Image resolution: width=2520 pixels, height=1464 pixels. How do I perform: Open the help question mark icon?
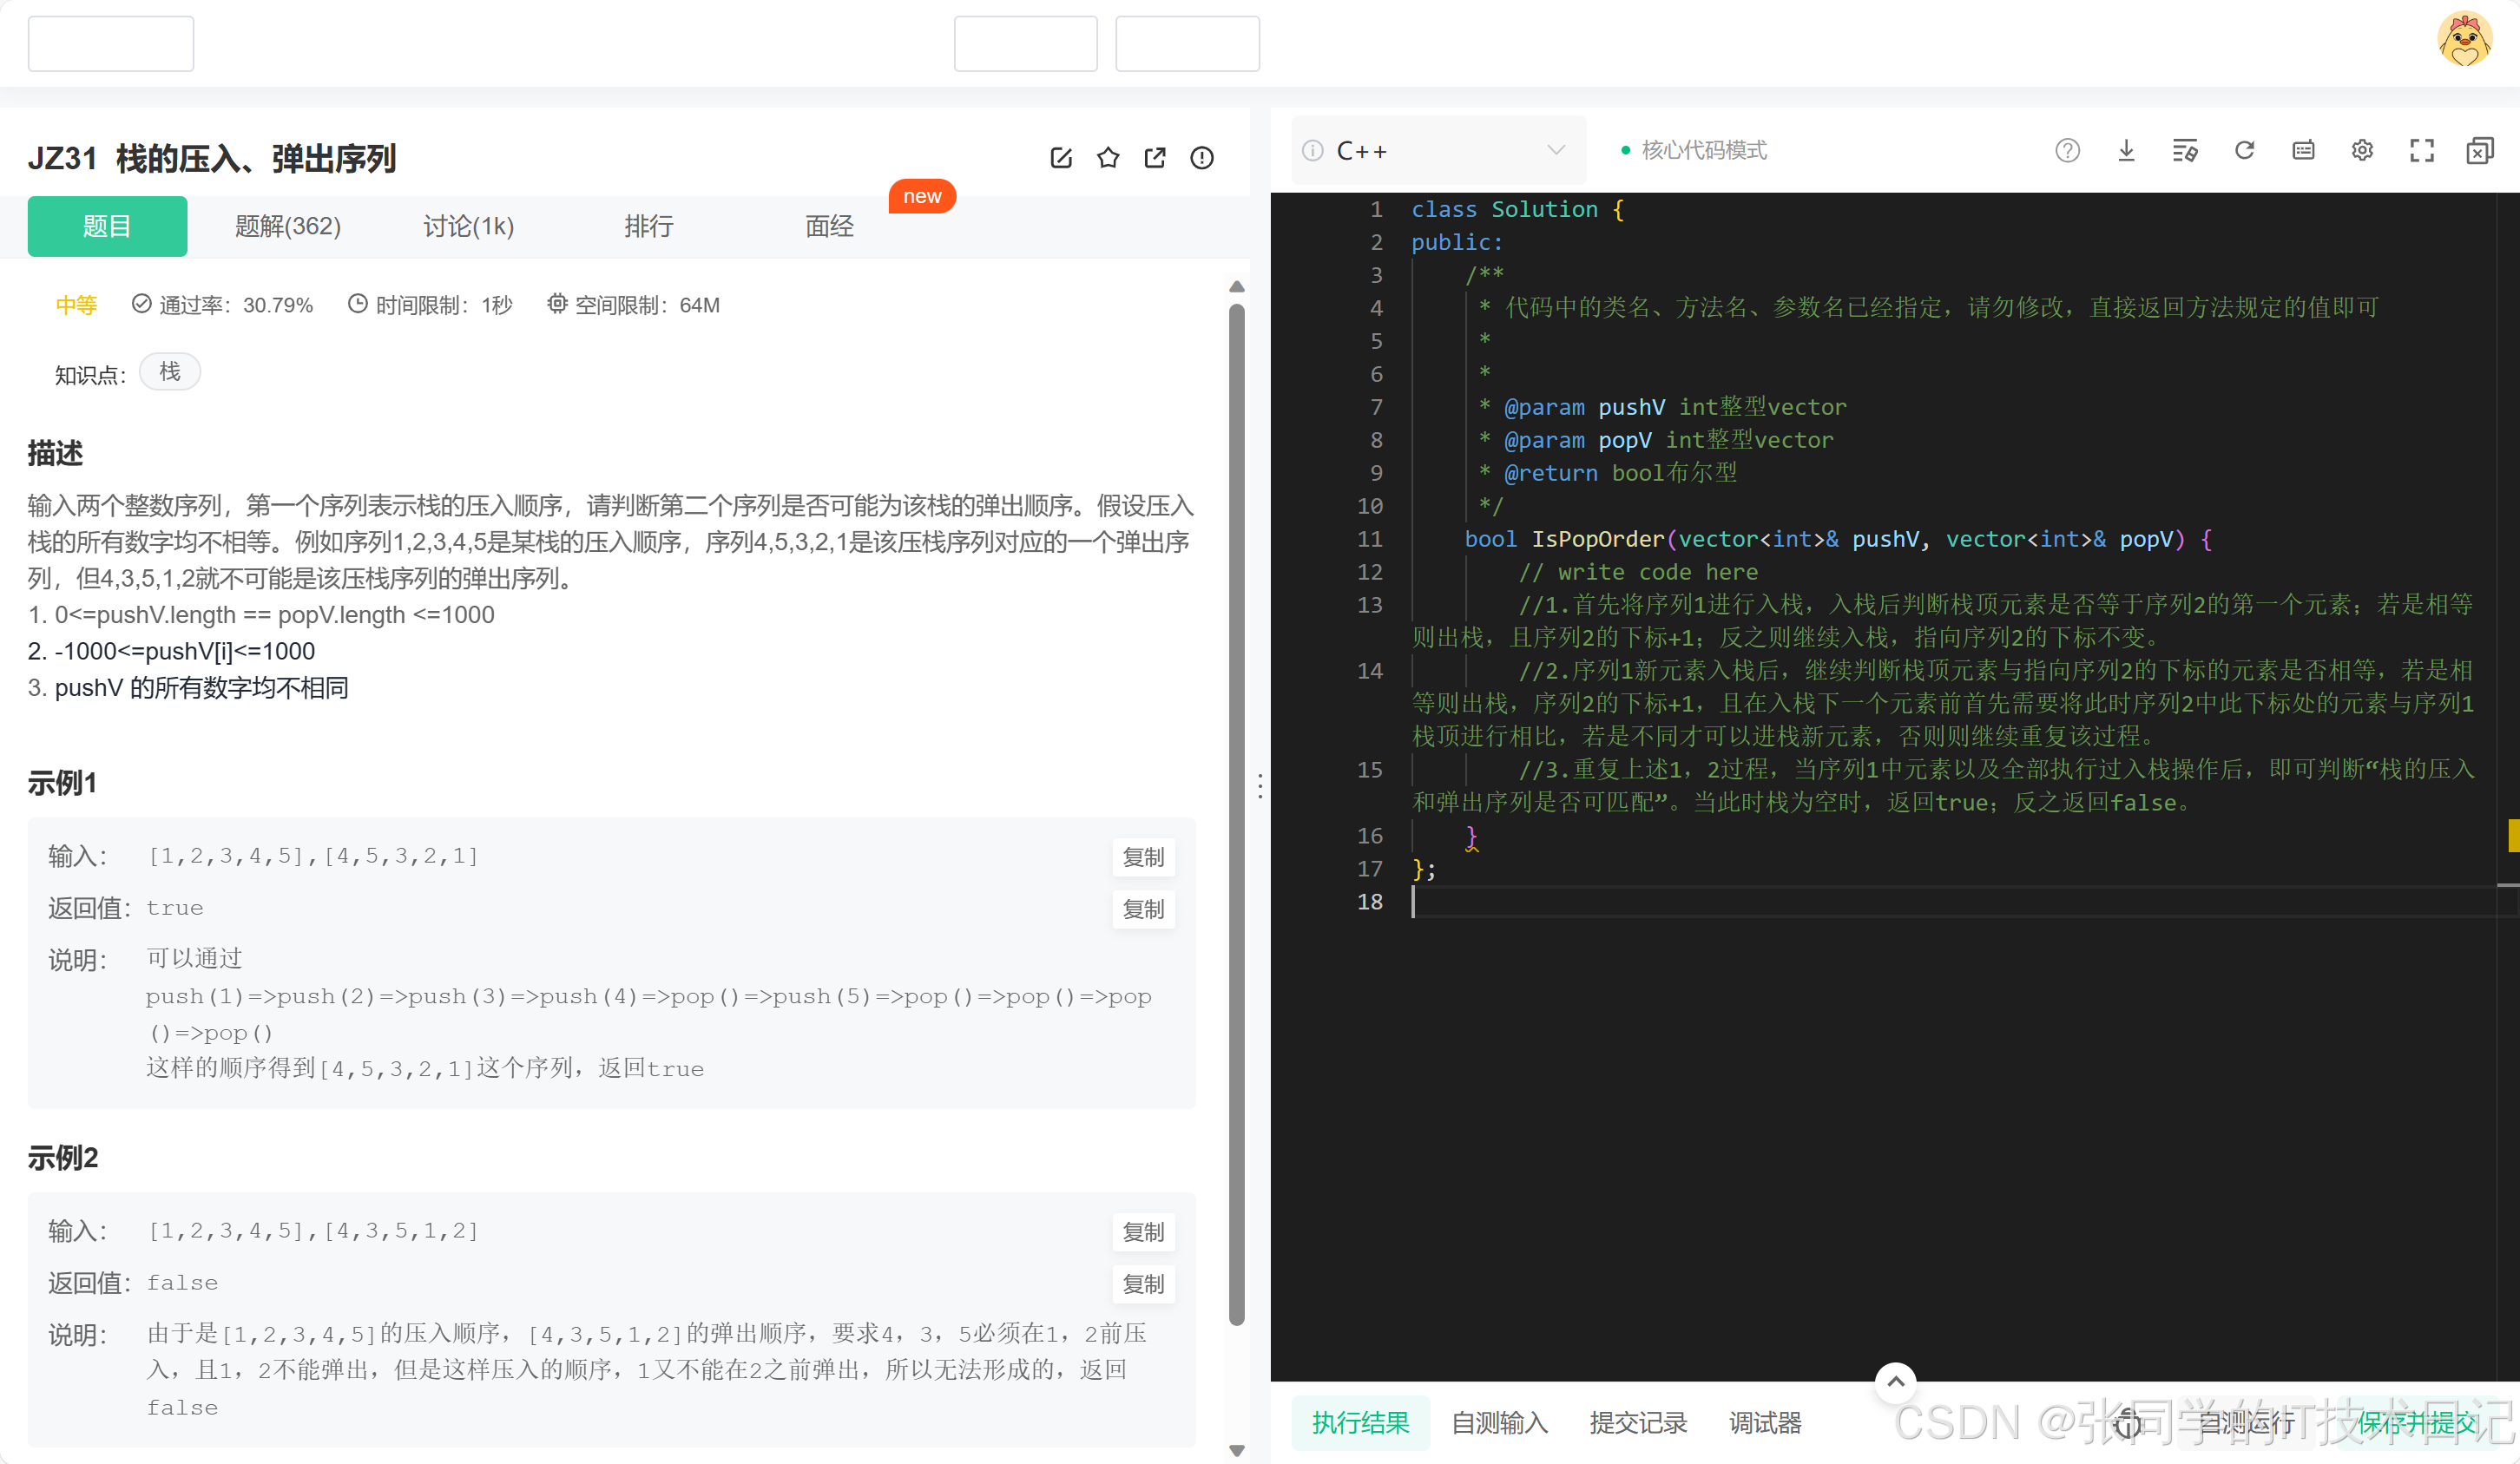point(2067,151)
